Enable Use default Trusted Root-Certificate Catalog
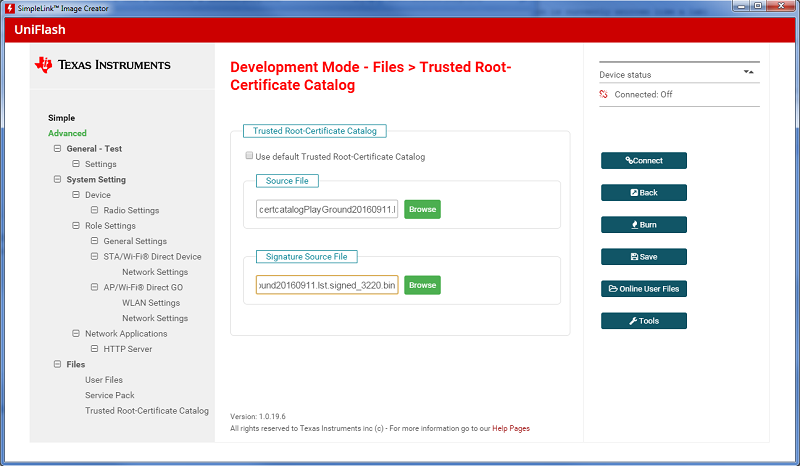 [x=249, y=157]
